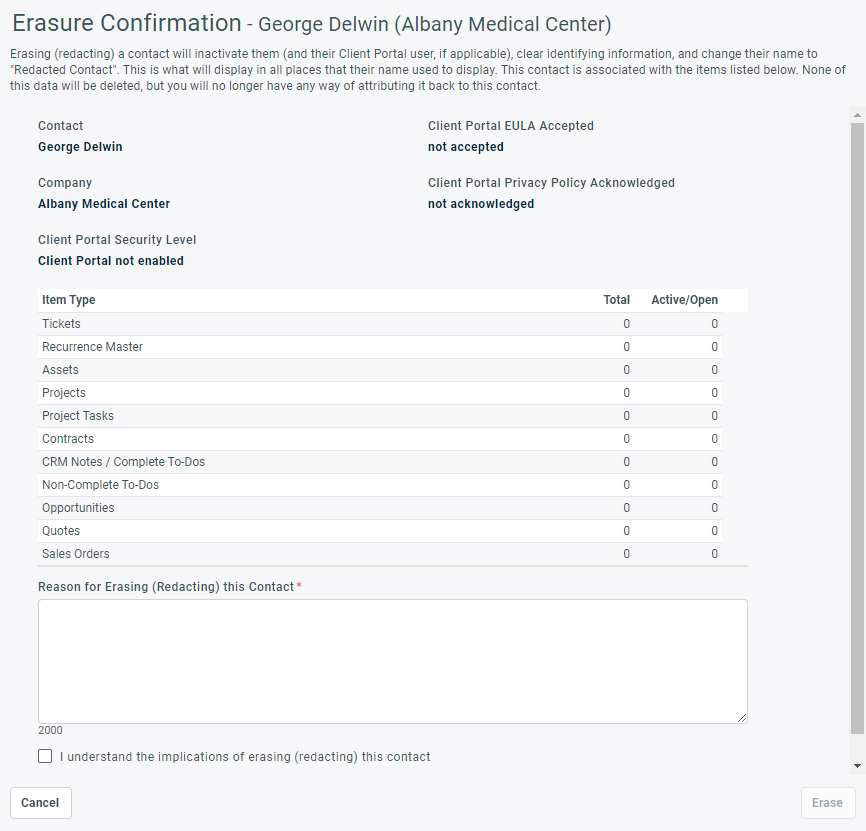
Task: Click the Total column header
Action: point(616,300)
